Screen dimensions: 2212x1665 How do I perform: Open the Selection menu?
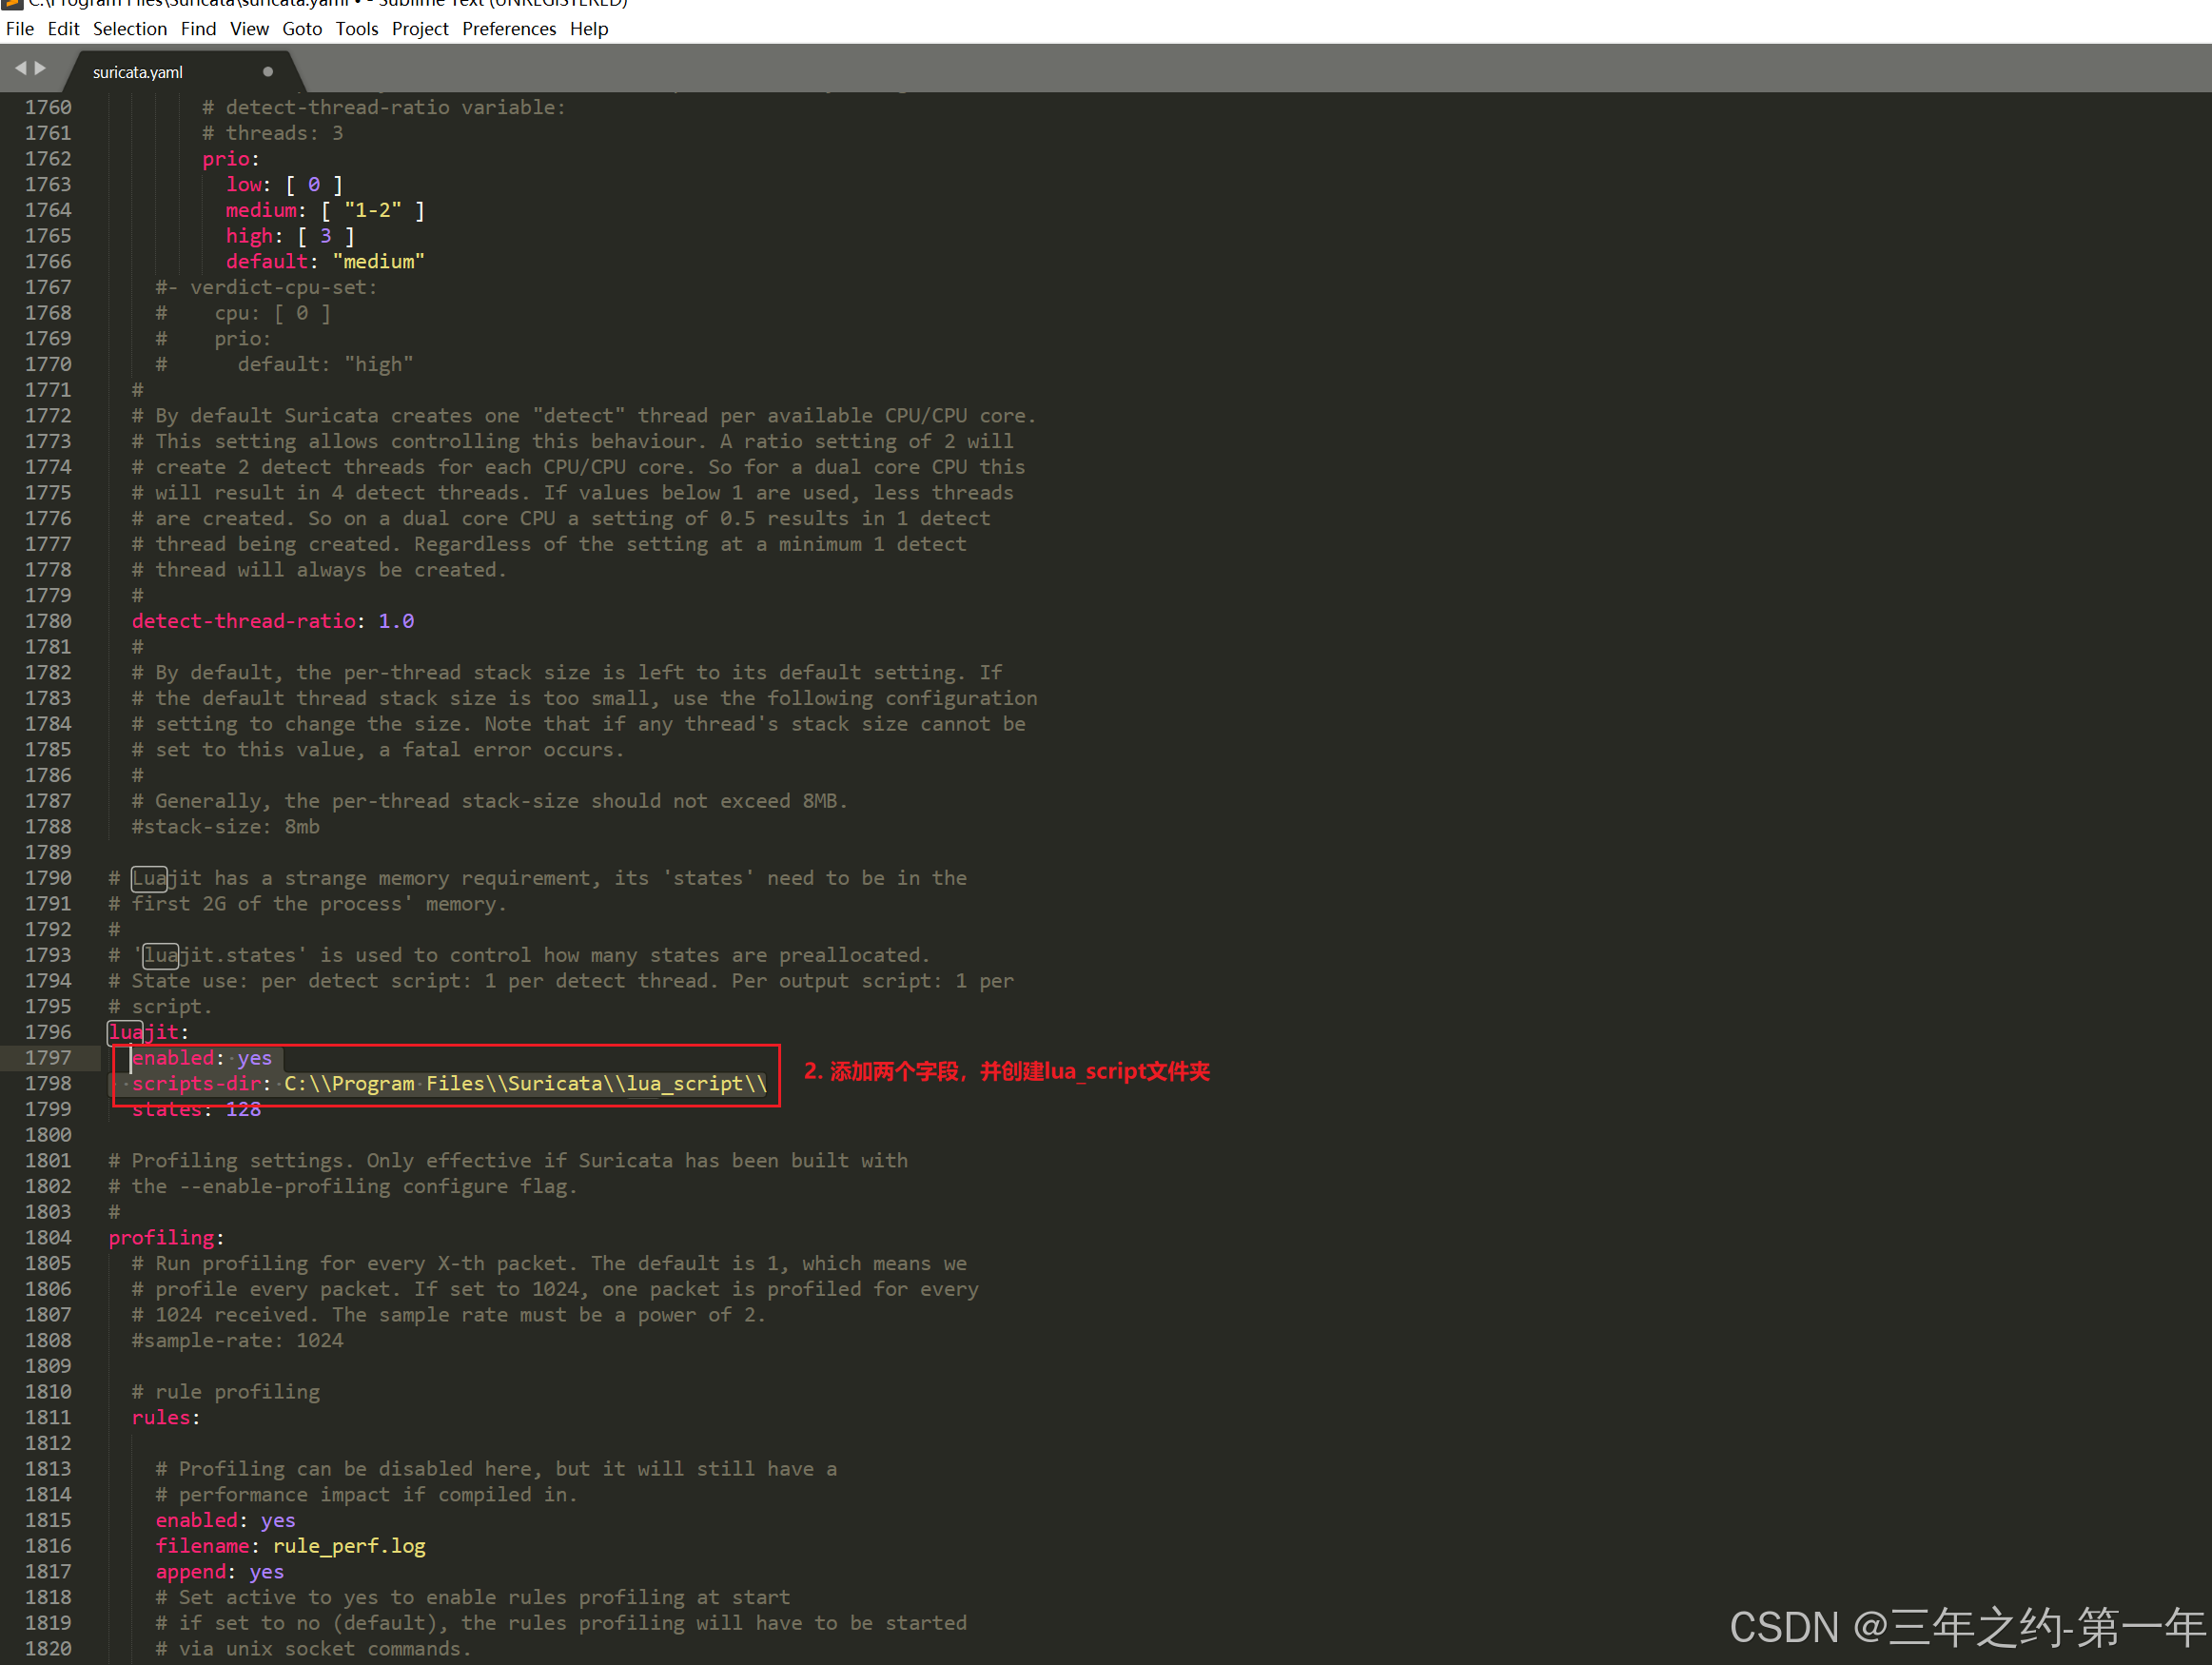point(130,29)
